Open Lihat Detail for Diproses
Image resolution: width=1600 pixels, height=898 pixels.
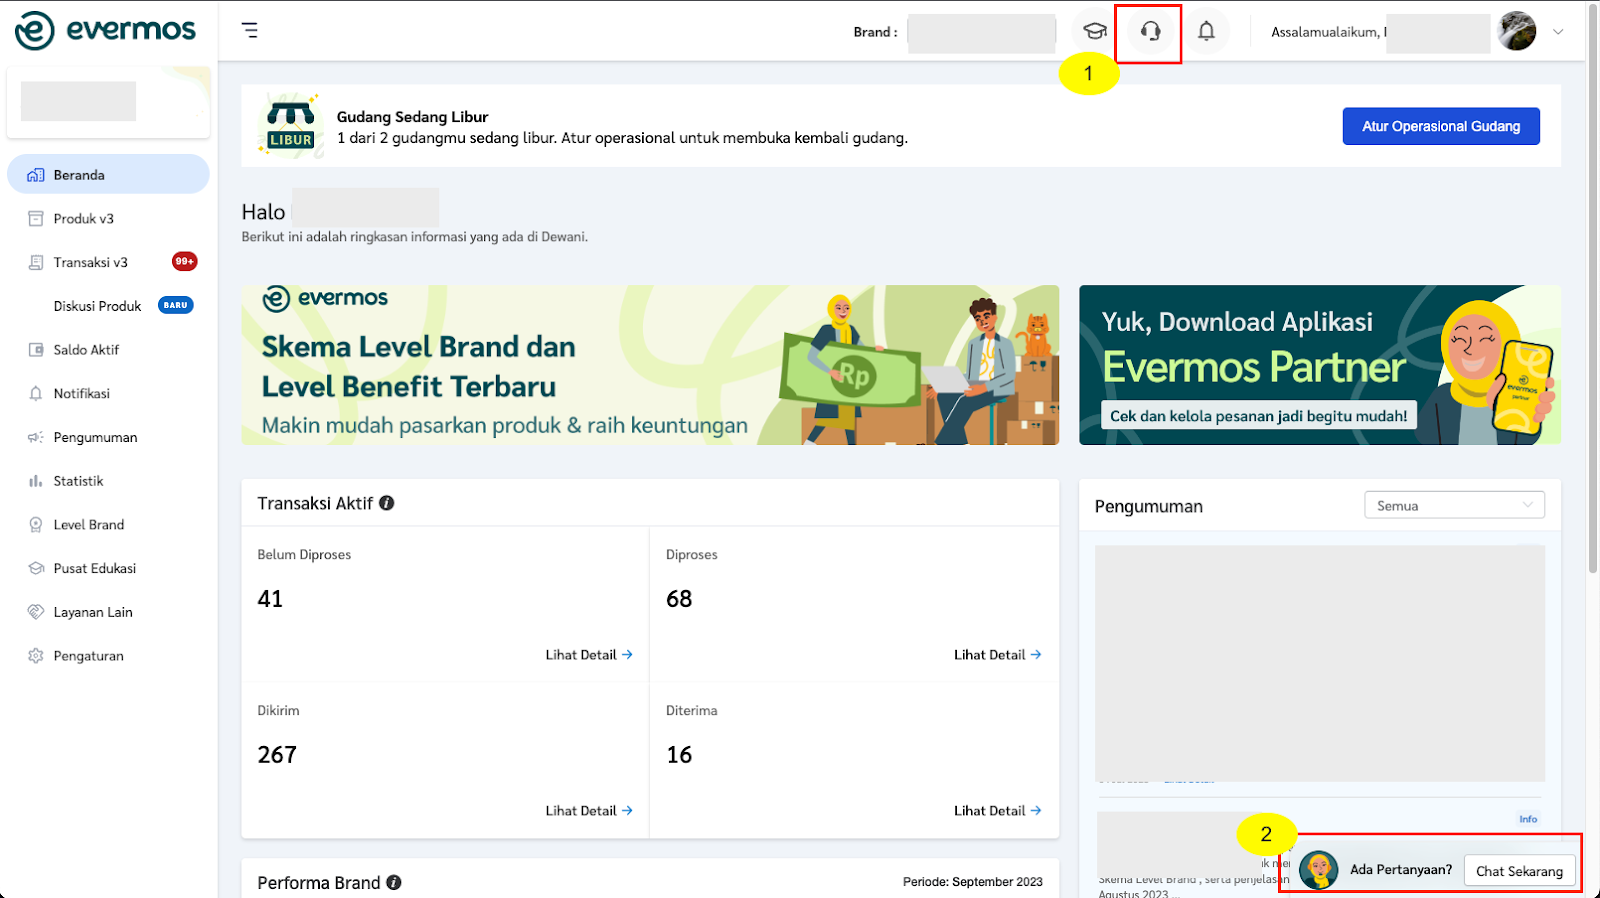tap(997, 655)
